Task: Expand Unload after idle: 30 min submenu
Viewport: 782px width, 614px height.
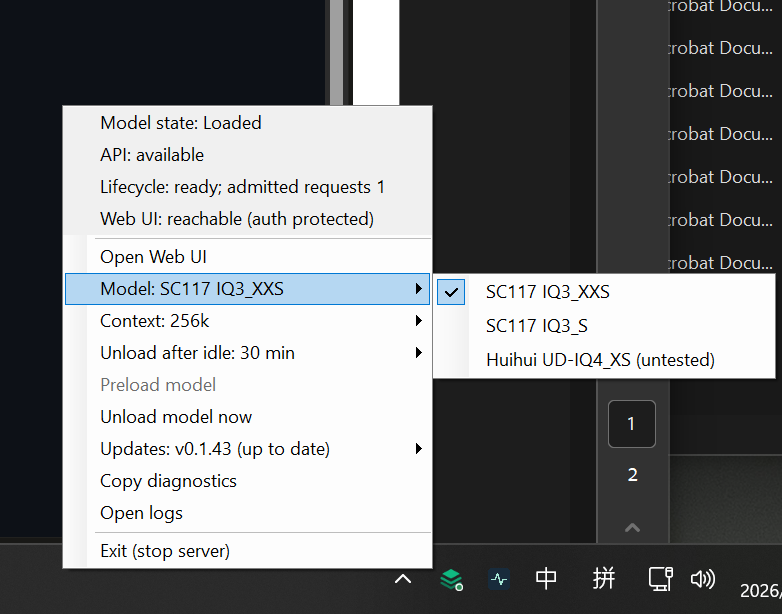Action: coord(247,353)
